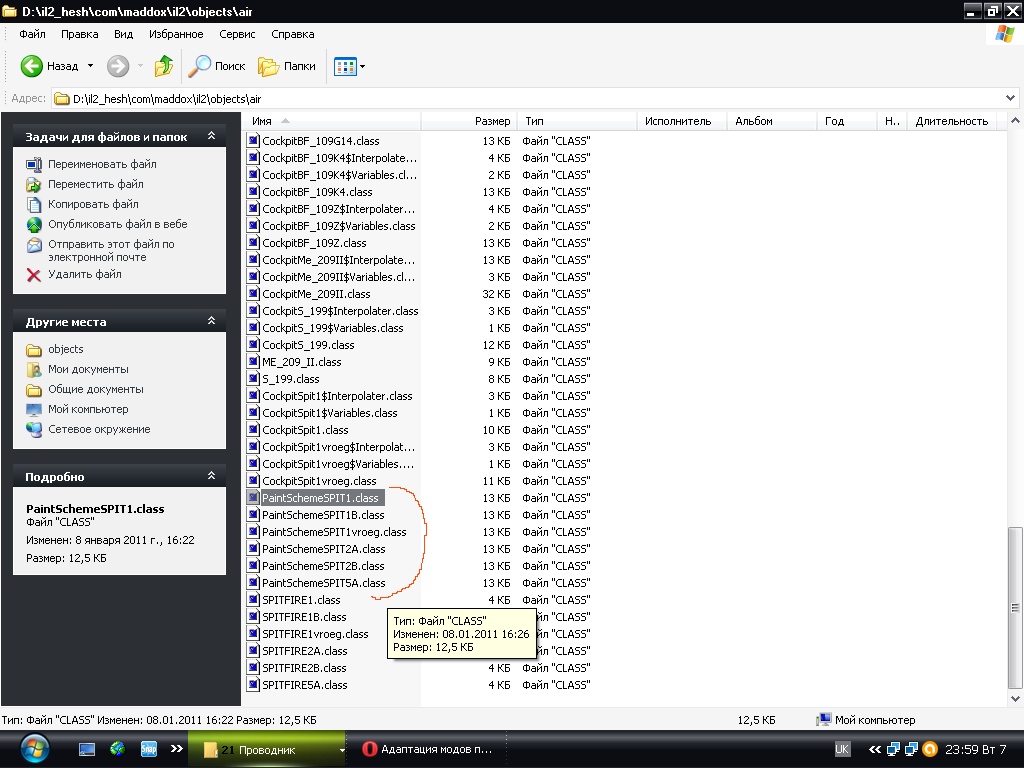Click show desktop icon in quick launch
This screenshot has width=1024, height=768.
coord(87,749)
